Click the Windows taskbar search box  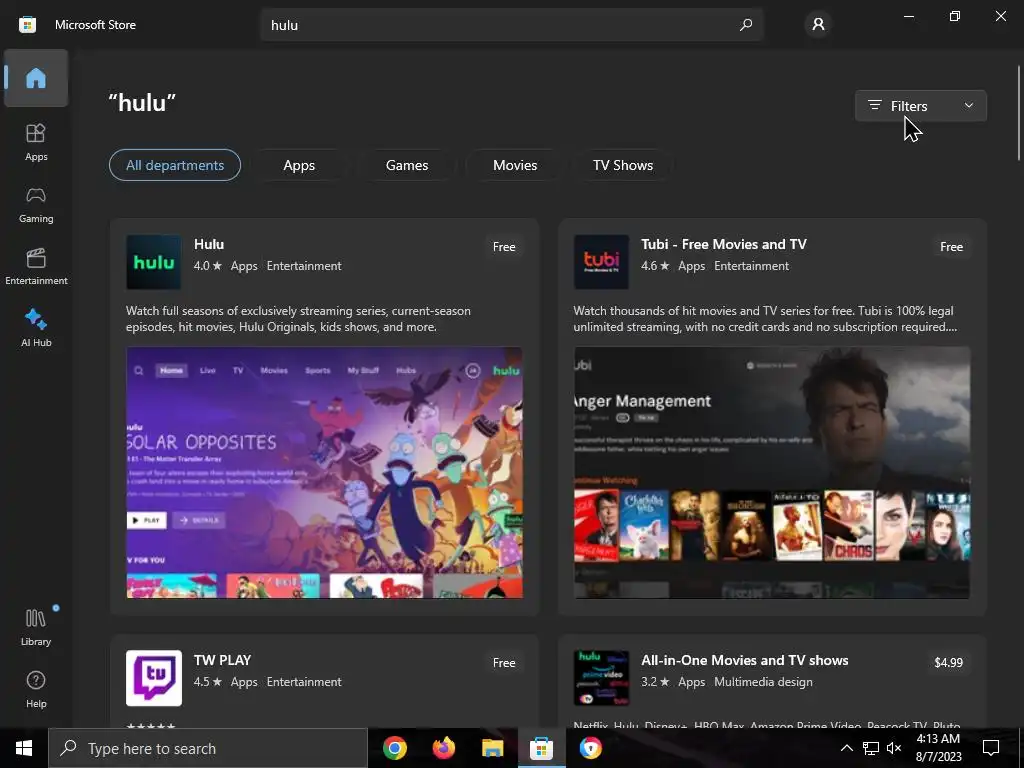coord(208,748)
